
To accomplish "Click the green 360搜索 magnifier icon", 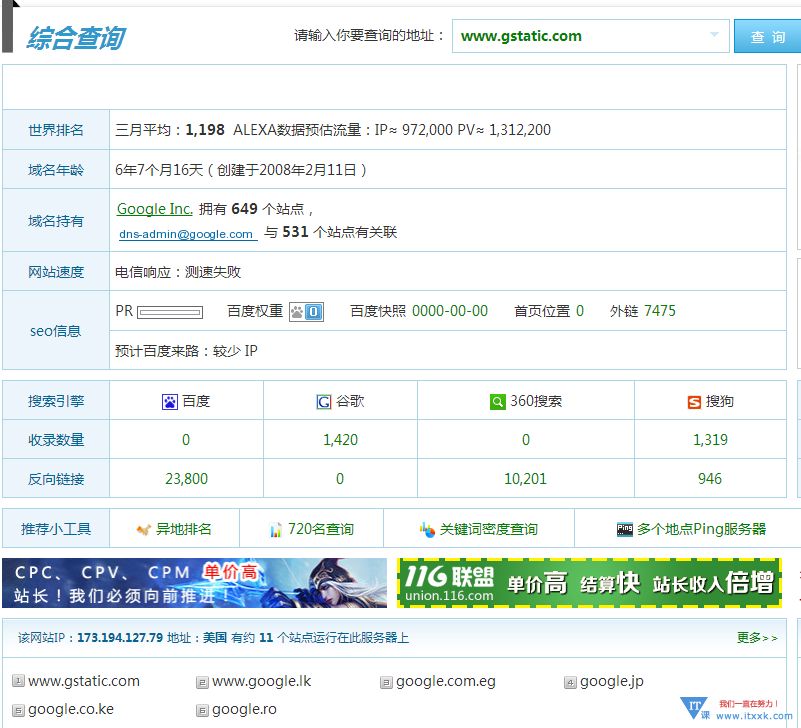I will pos(498,402).
